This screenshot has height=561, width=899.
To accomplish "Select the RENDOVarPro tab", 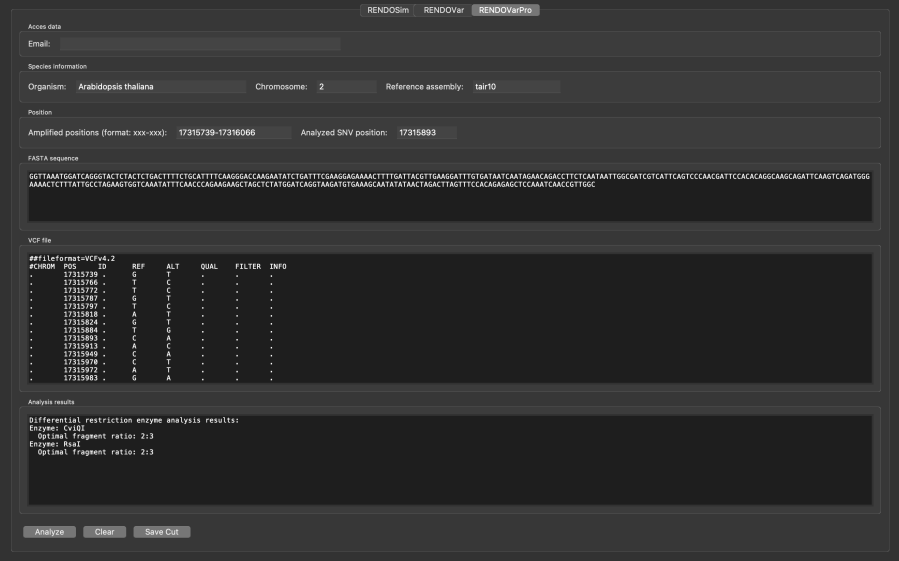I will pos(504,10).
